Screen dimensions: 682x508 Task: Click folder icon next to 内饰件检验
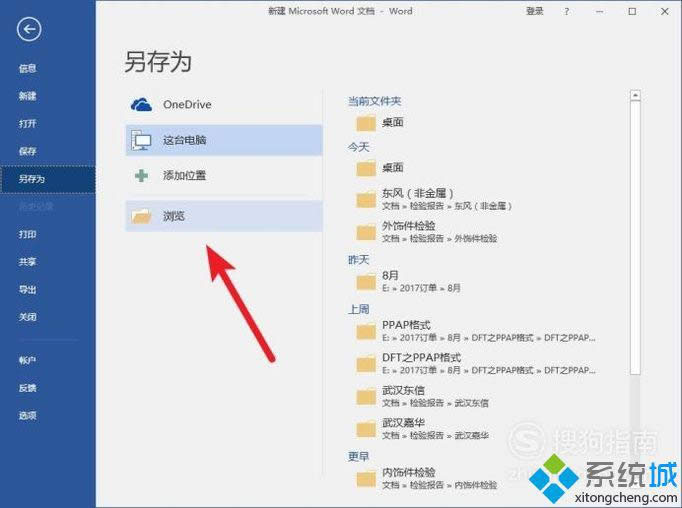point(366,479)
